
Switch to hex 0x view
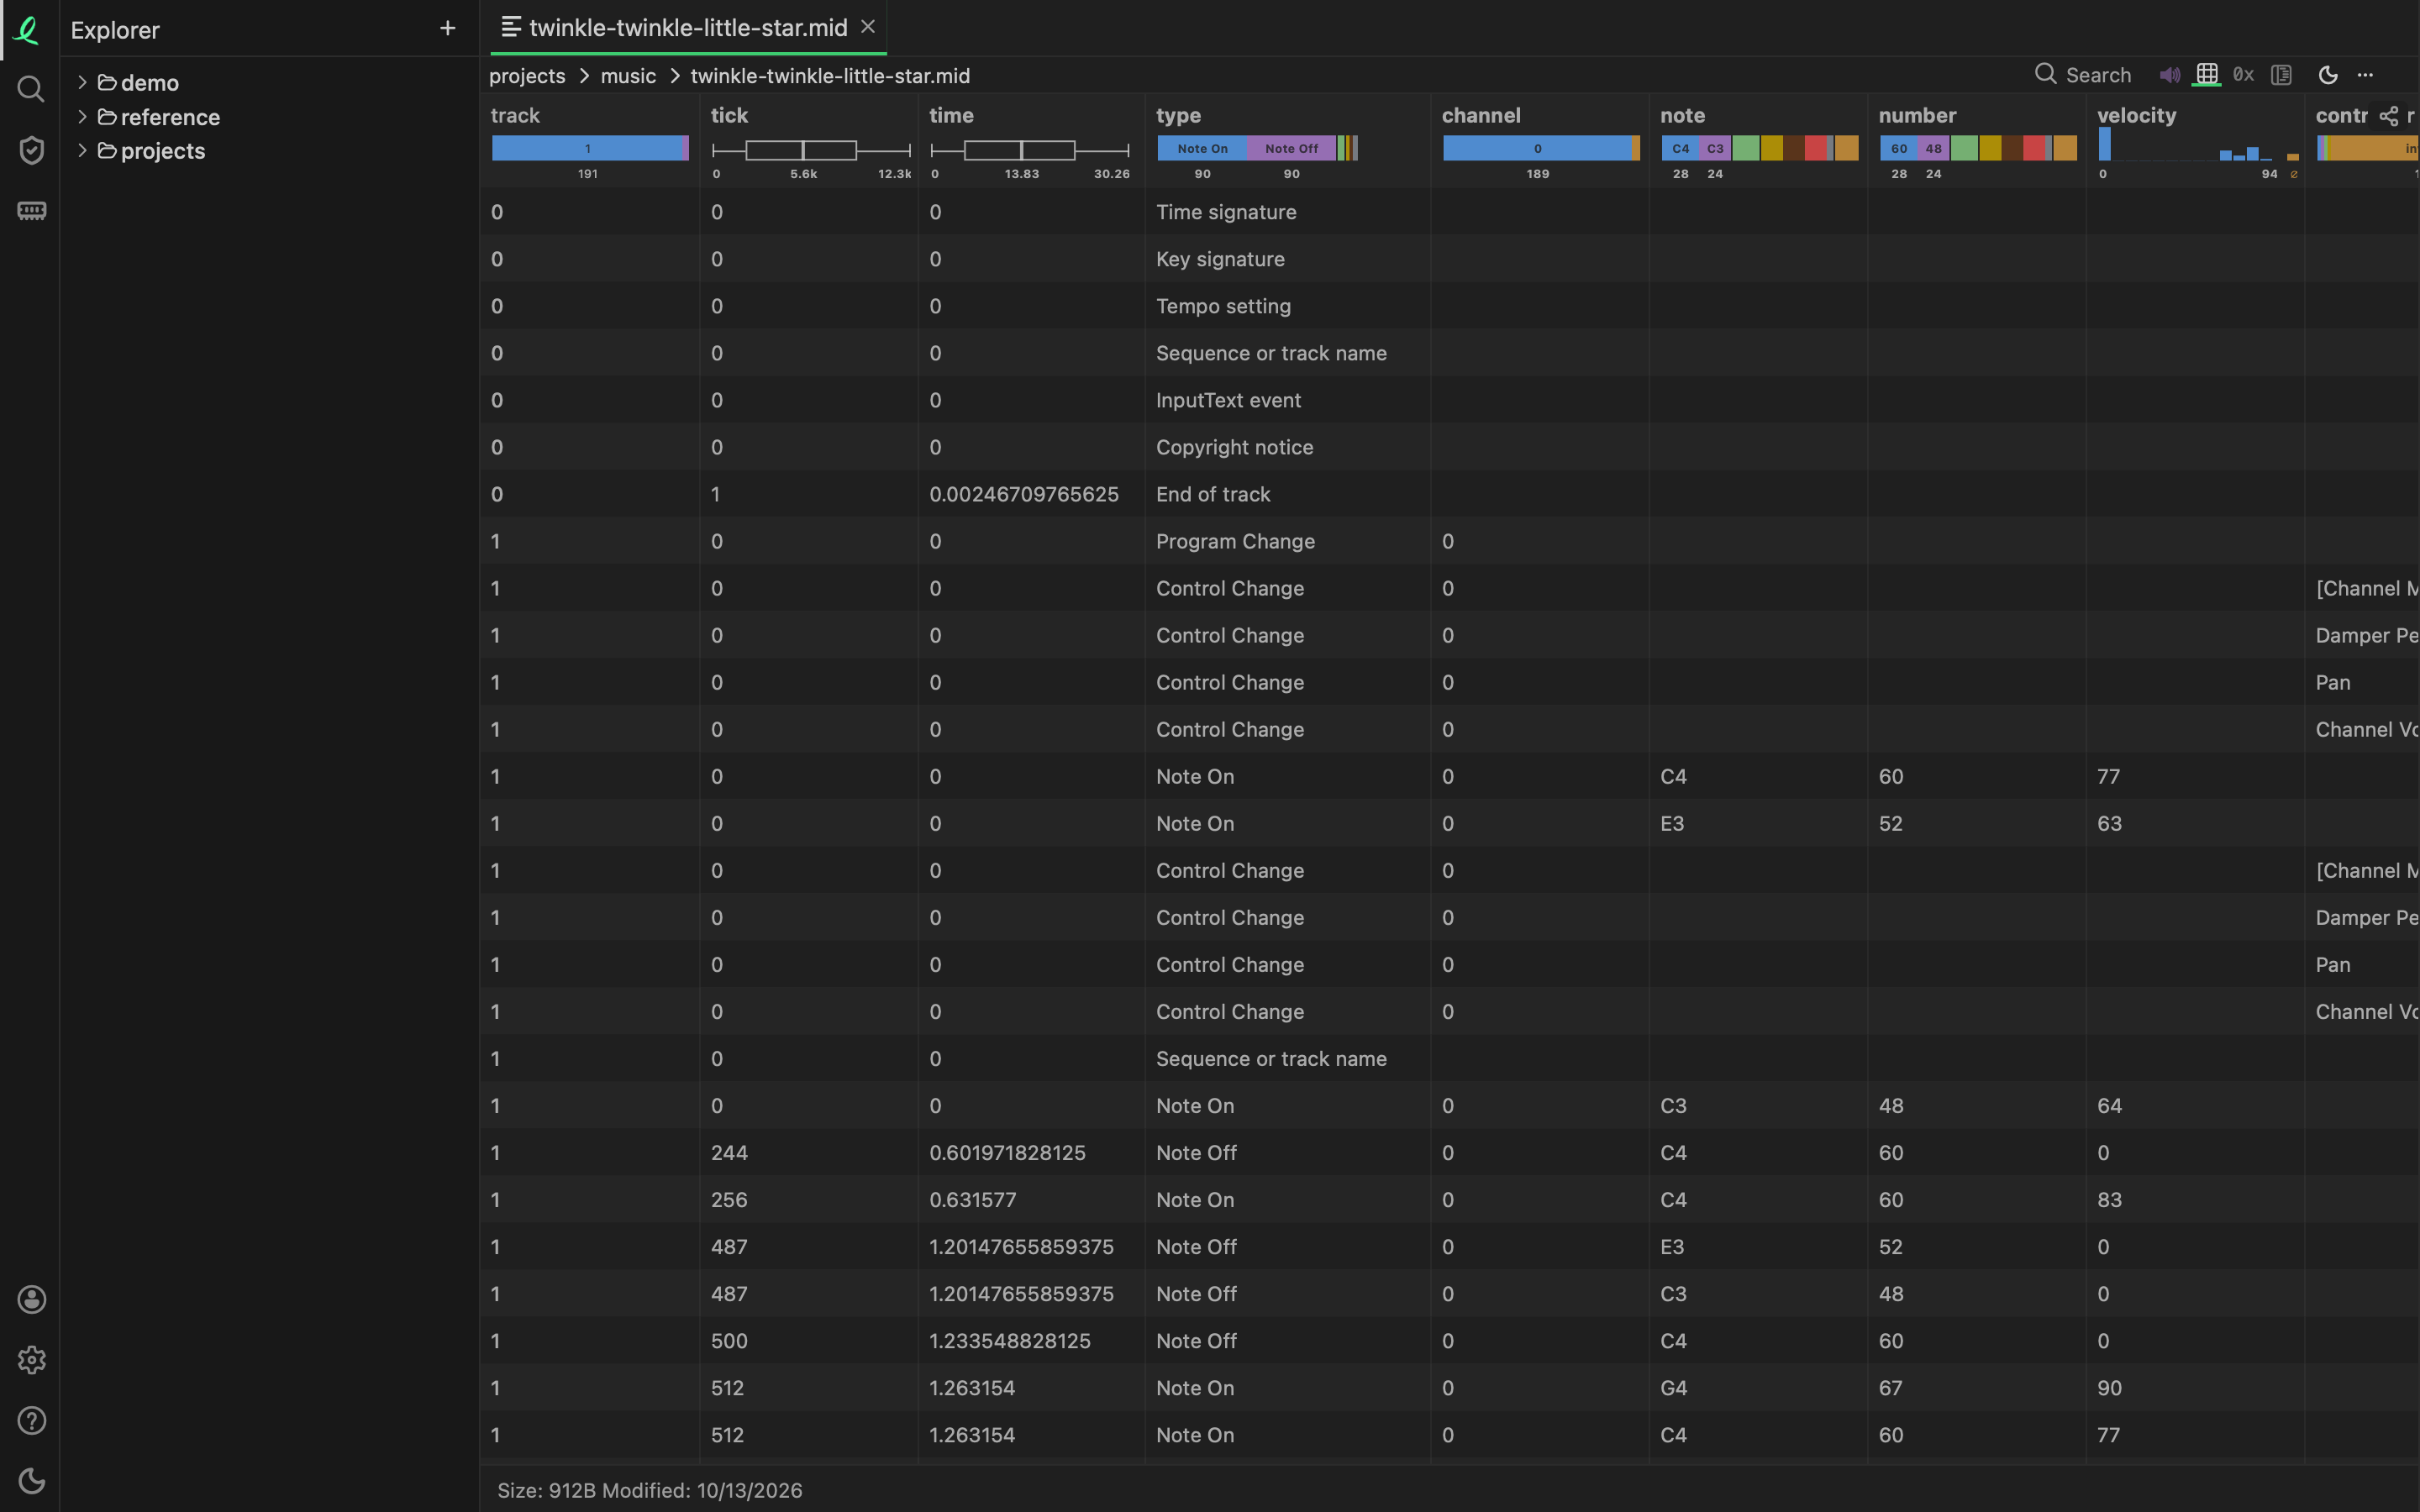2243,75
